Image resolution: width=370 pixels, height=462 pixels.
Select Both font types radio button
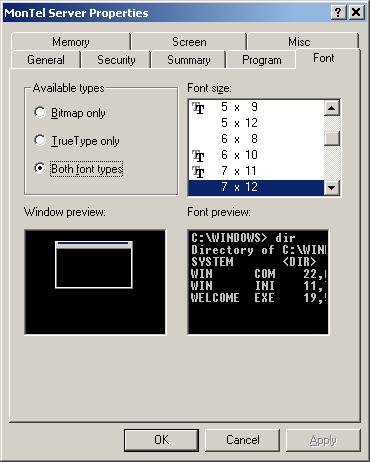point(40,168)
